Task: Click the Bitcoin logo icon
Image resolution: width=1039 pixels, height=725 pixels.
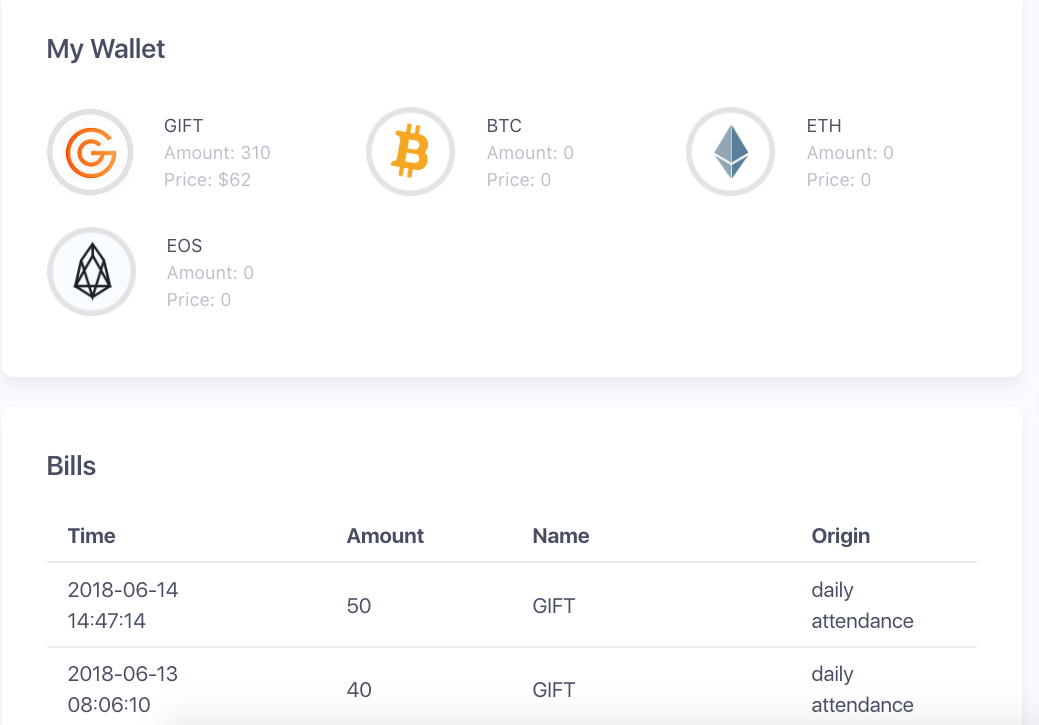Action: (410, 152)
